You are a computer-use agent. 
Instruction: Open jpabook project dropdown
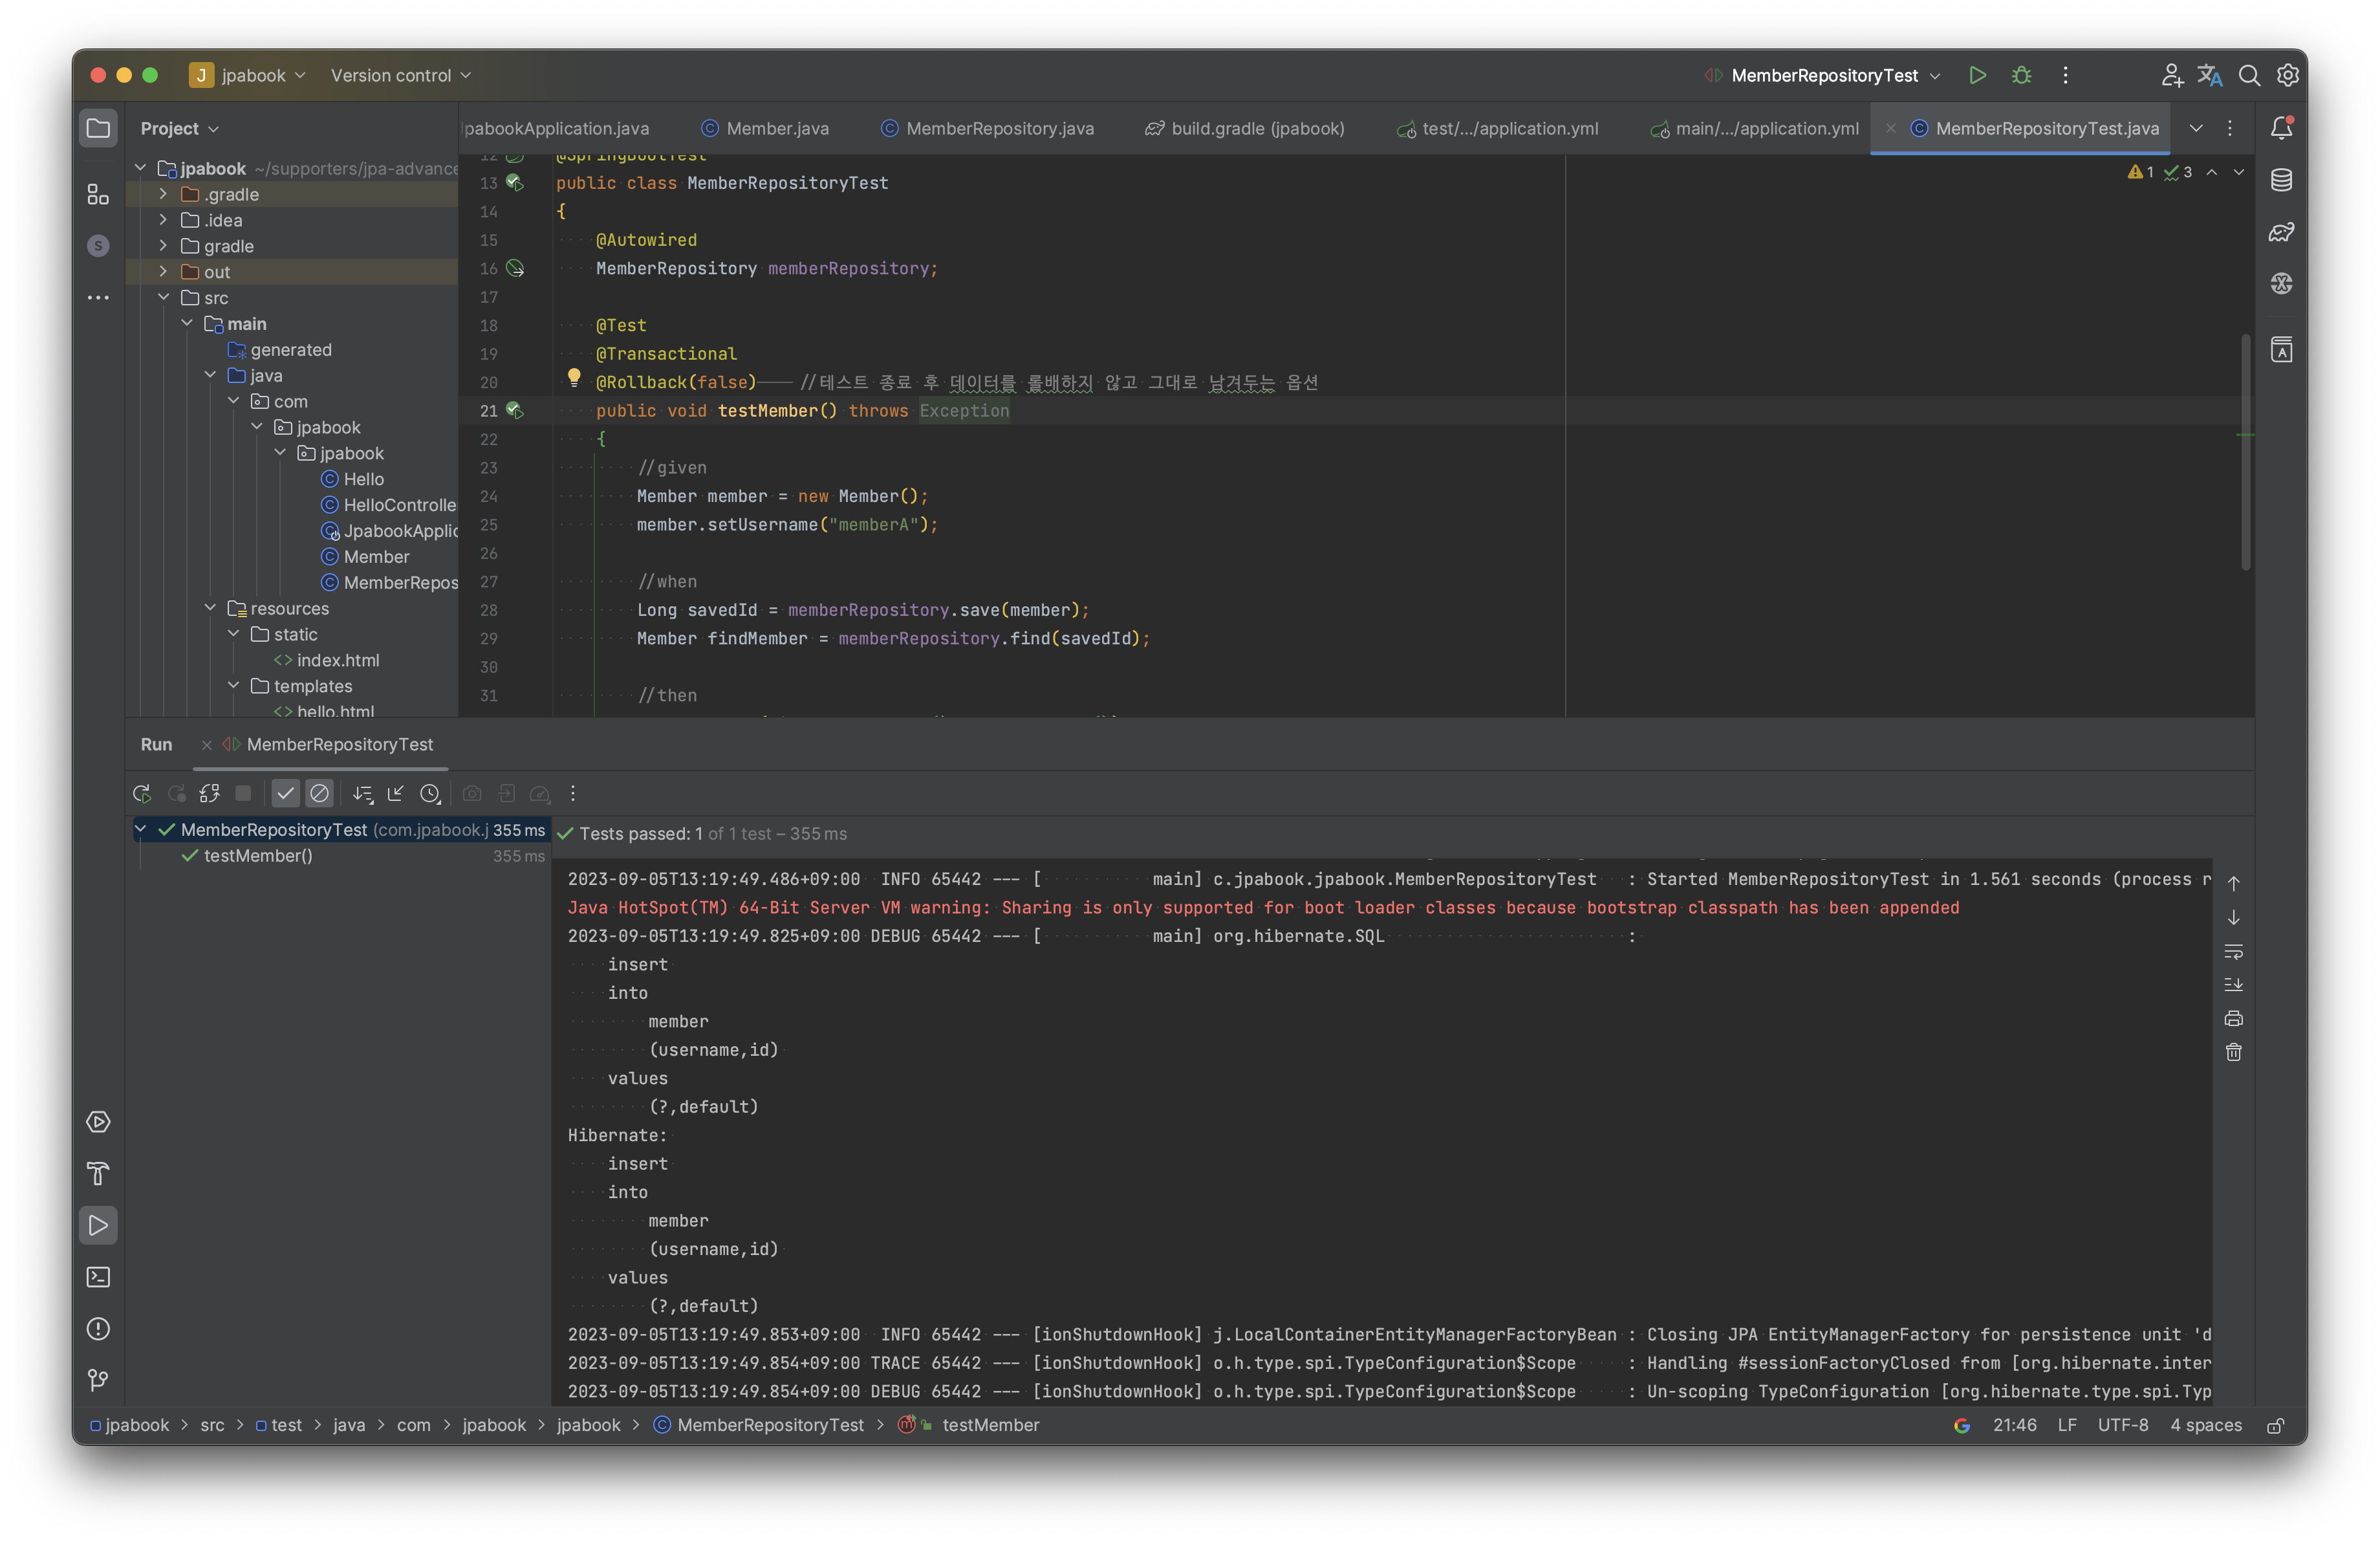pyautogui.click(x=247, y=75)
